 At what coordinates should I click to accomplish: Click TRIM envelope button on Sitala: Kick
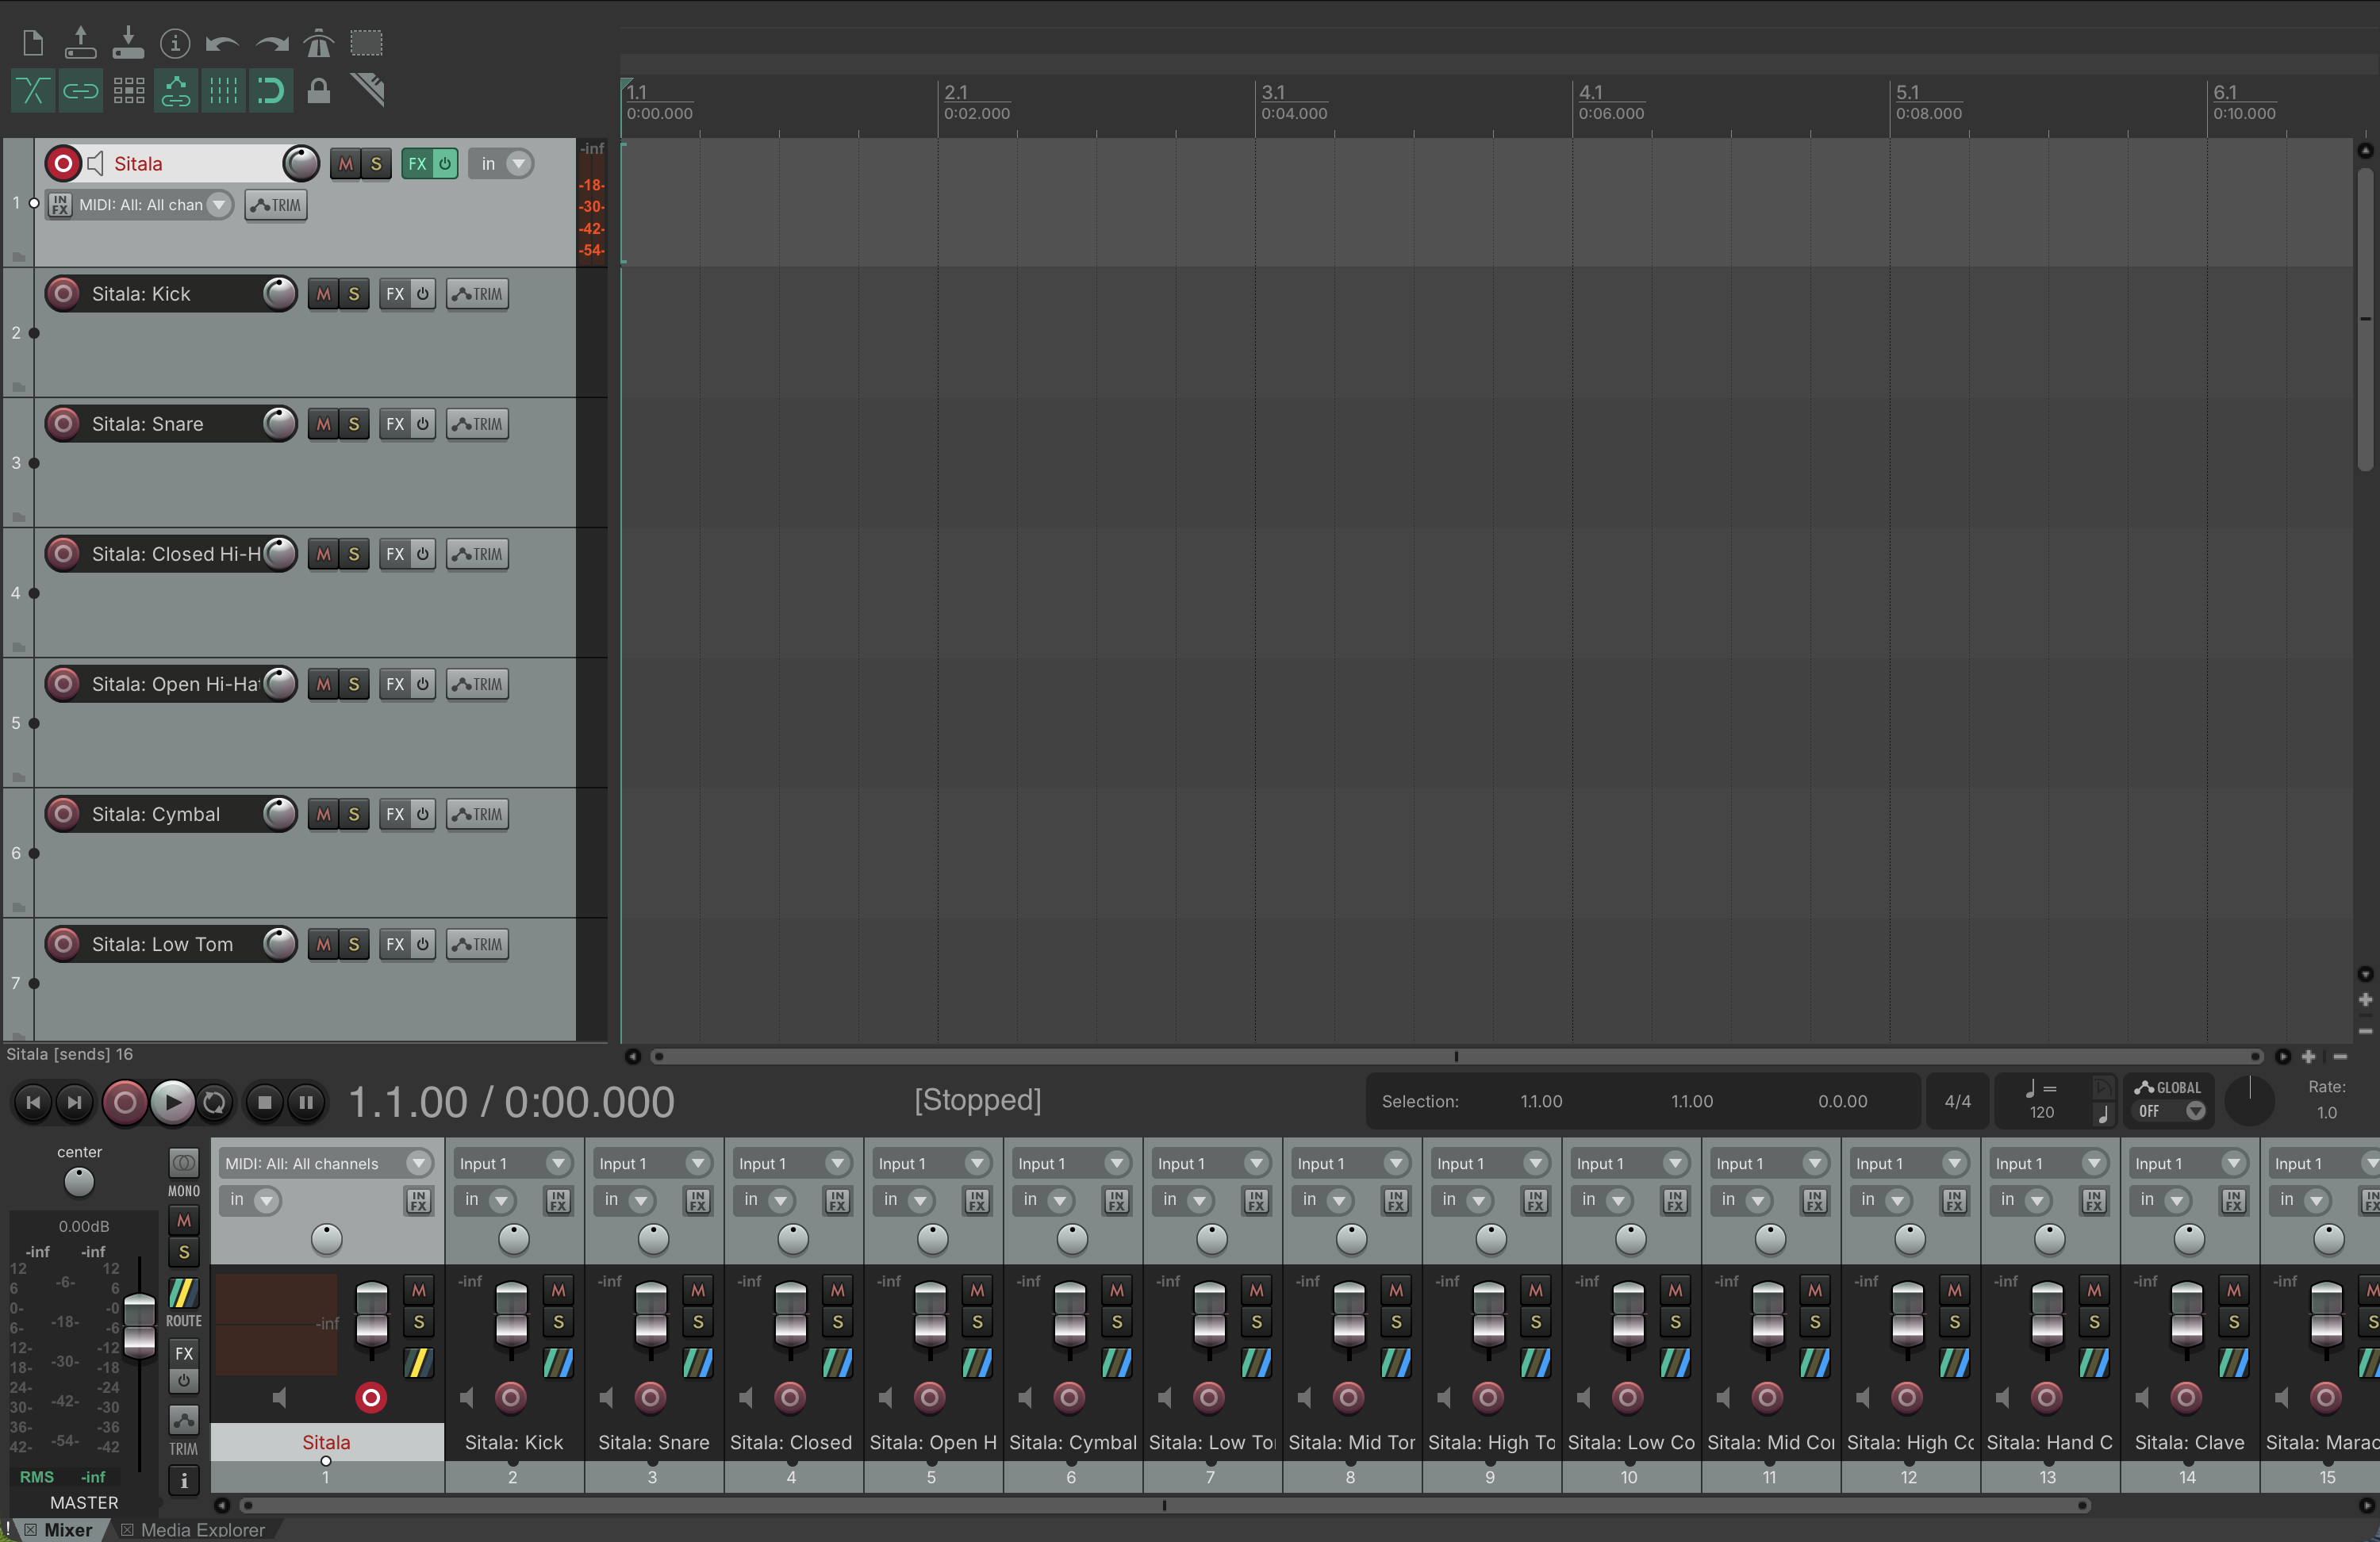click(477, 294)
